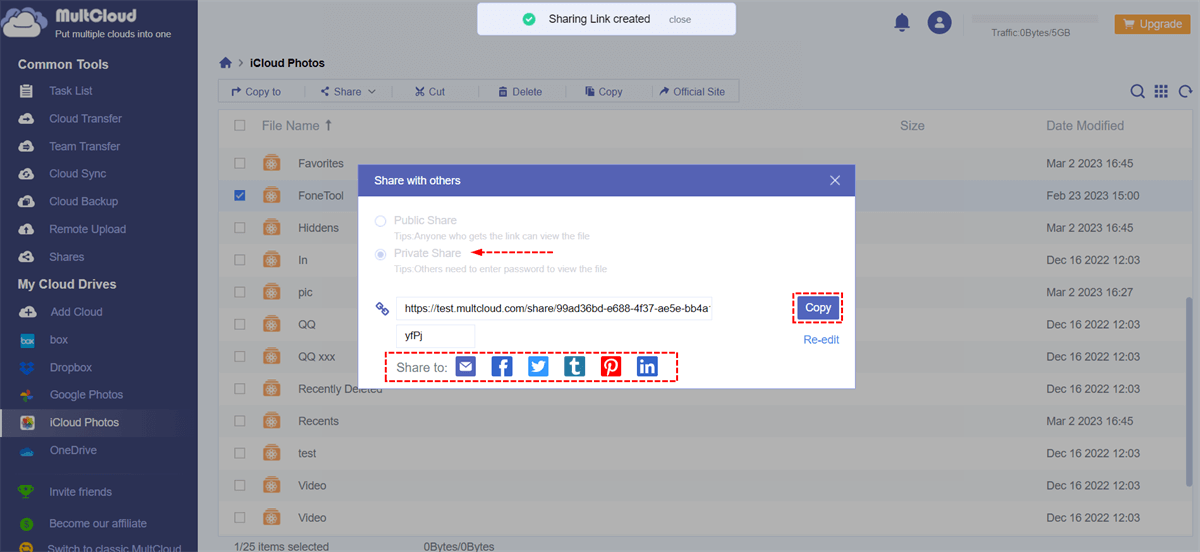Open box cloud drive
1200x552 pixels.
click(x=58, y=340)
